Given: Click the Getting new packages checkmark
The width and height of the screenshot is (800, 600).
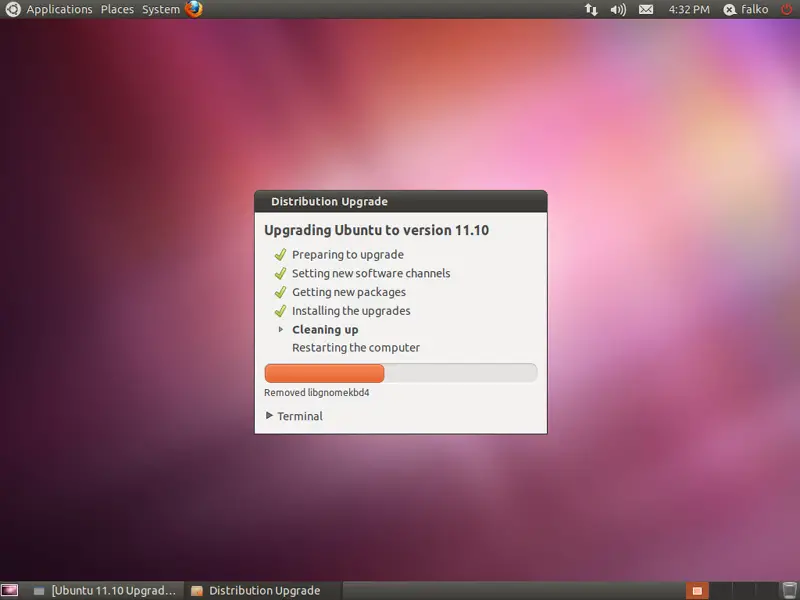Looking at the screenshot, I should [280, 292].
